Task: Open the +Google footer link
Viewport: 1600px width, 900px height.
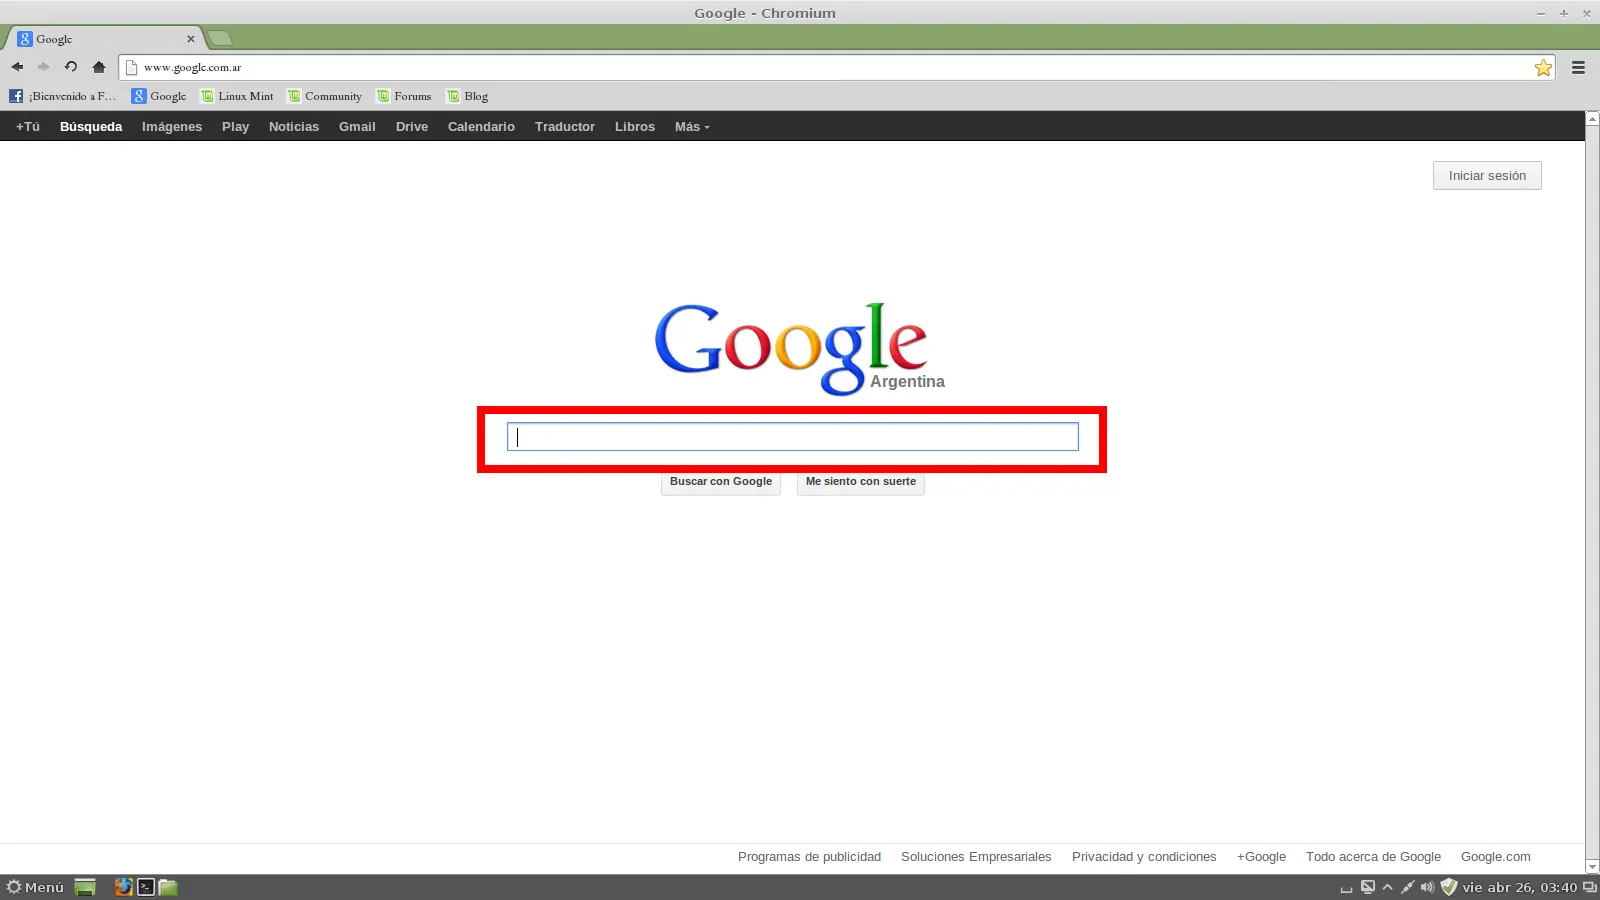Action: point(1262,857)
